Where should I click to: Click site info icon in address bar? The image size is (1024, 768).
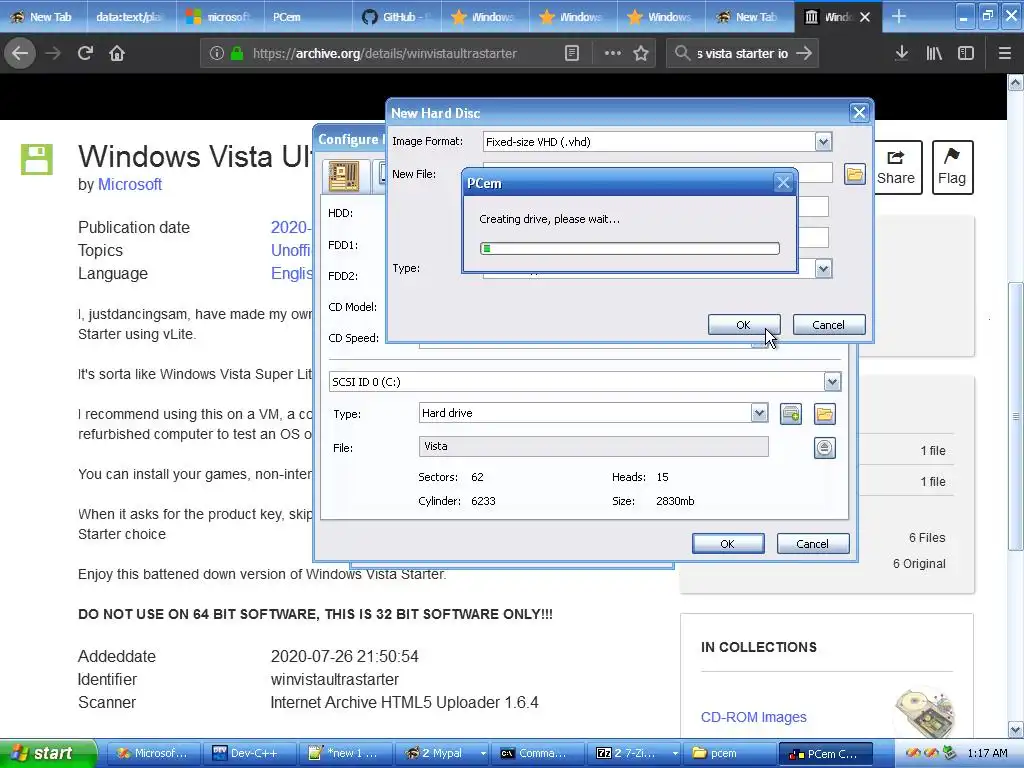click(x=216, y=53)
